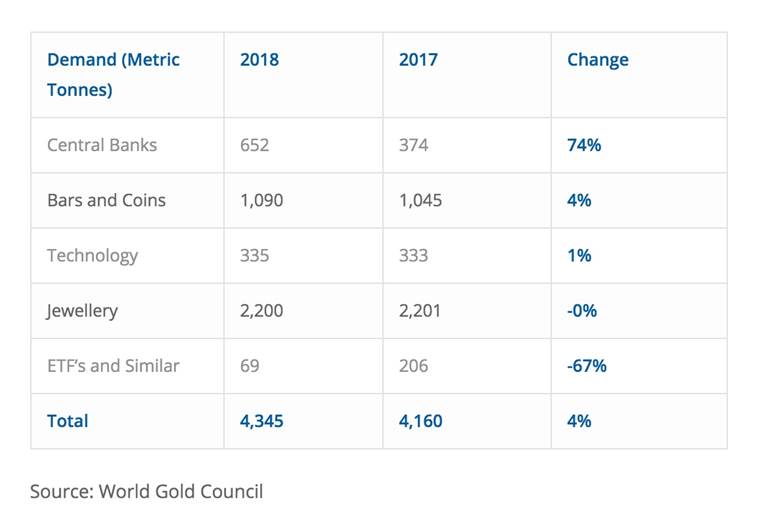Click the Total row label

pyautogui.click(x=67, y=421)
